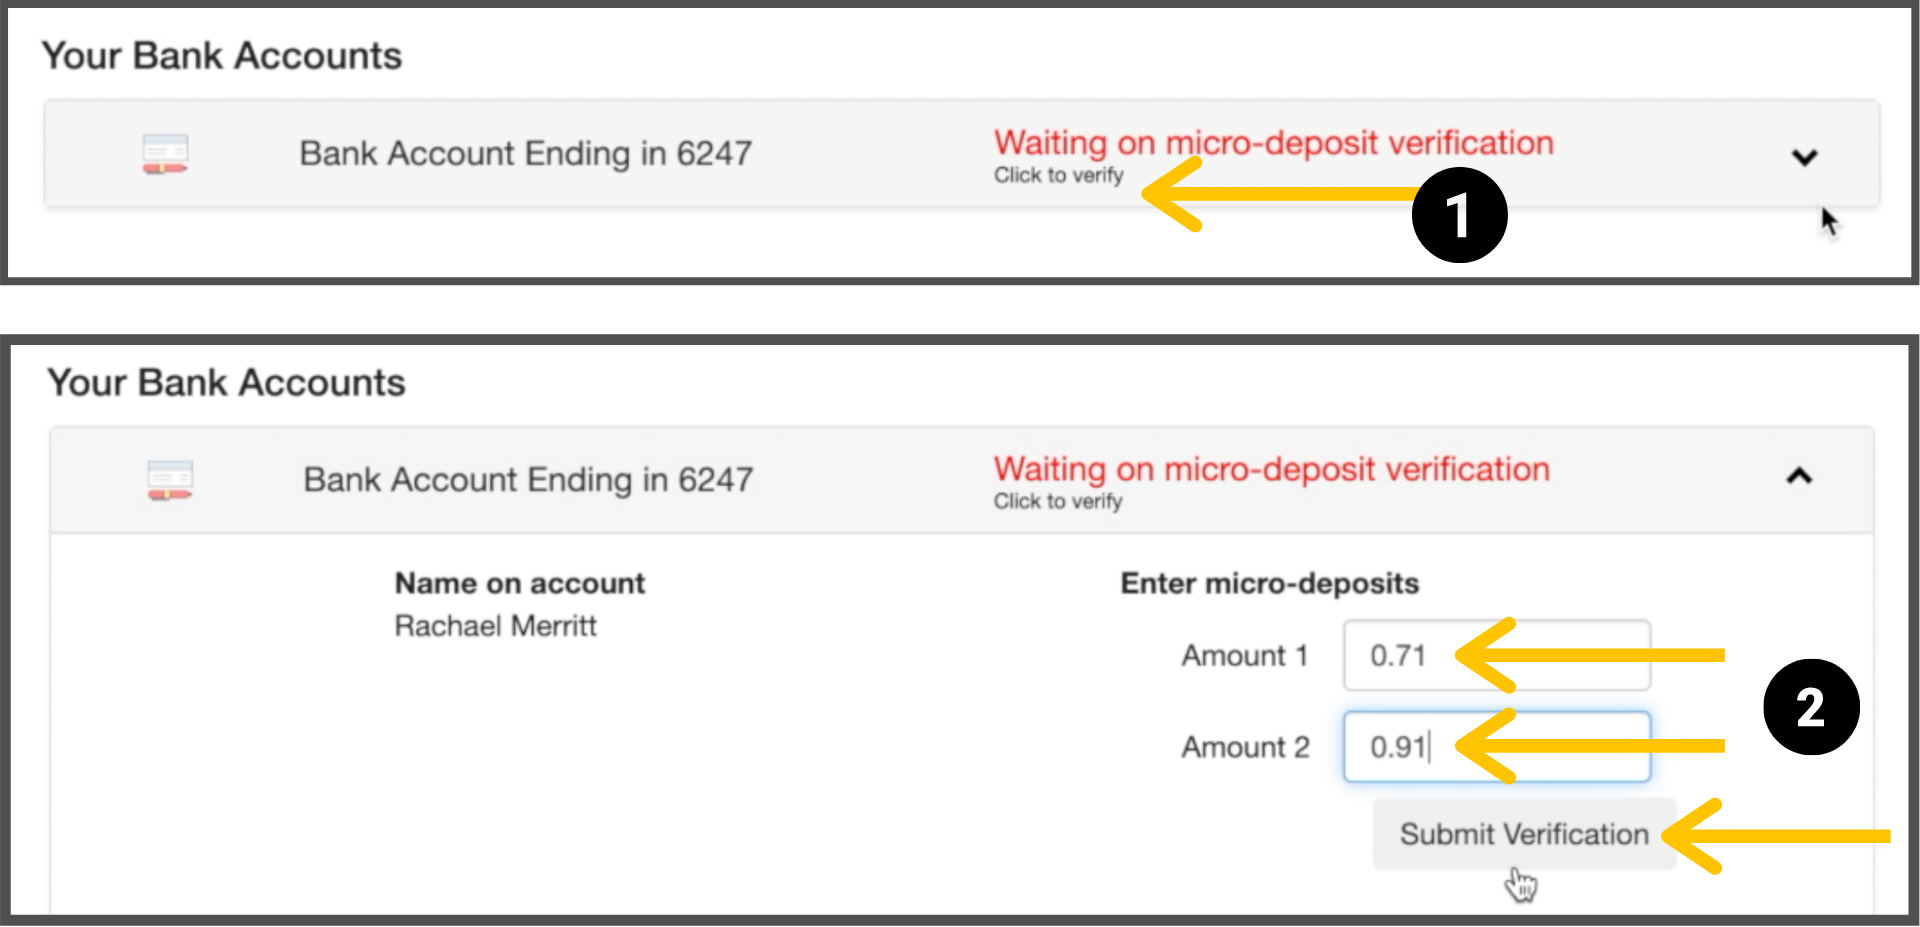The width and height of the screenshot is (1920, 927).
Task: Select 'Bank Account Ending in 6247' in the collapsed row
Action: pos(525,154)
